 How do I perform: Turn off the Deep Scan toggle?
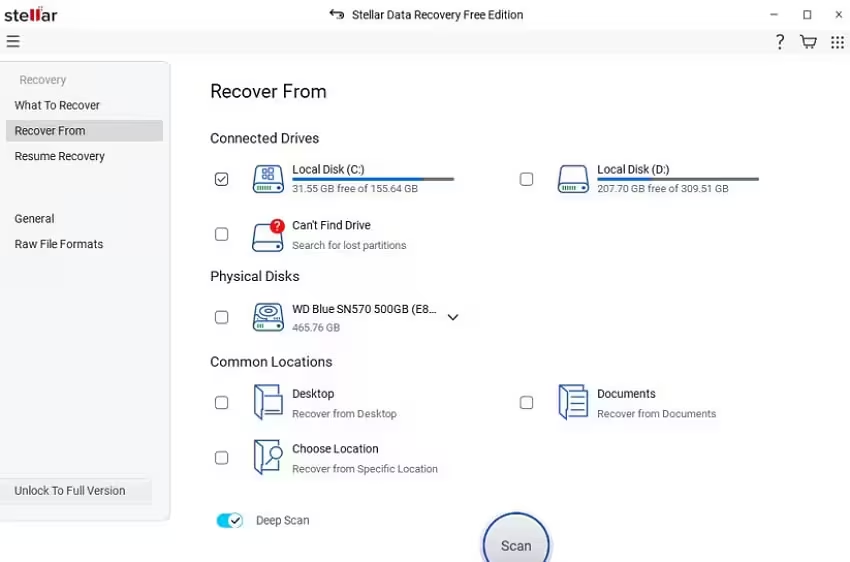(229, 520)
